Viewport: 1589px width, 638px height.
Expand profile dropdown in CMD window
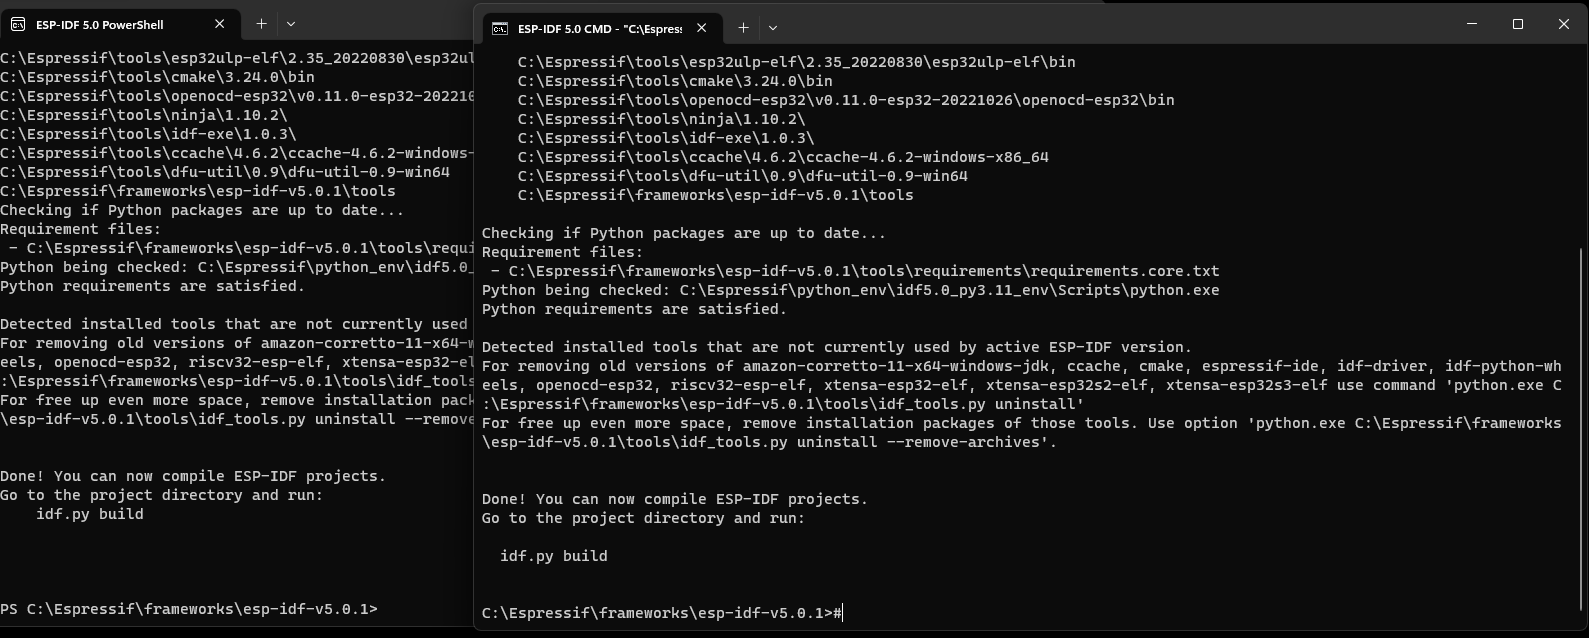773,28
